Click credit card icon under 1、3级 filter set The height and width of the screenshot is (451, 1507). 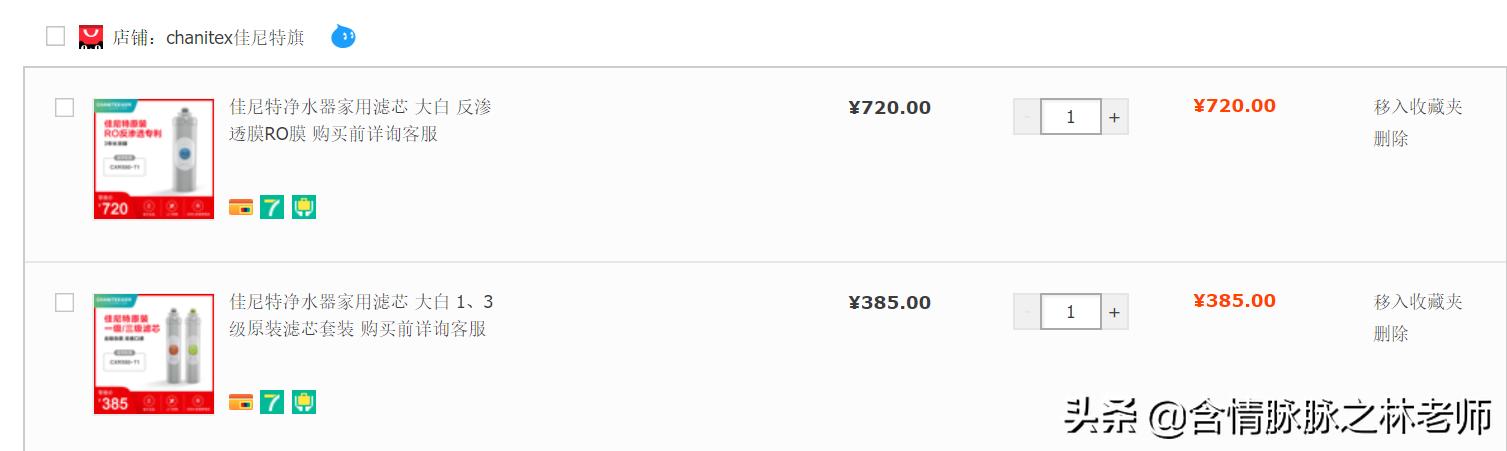click(x=240, y=402)
